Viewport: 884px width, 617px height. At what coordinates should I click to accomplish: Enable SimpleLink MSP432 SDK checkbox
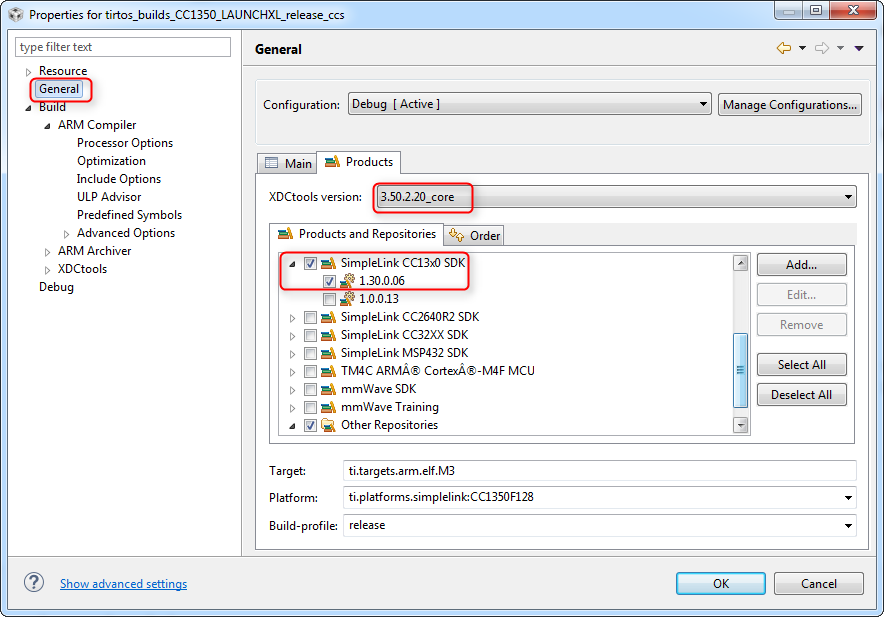pos(310,354)
